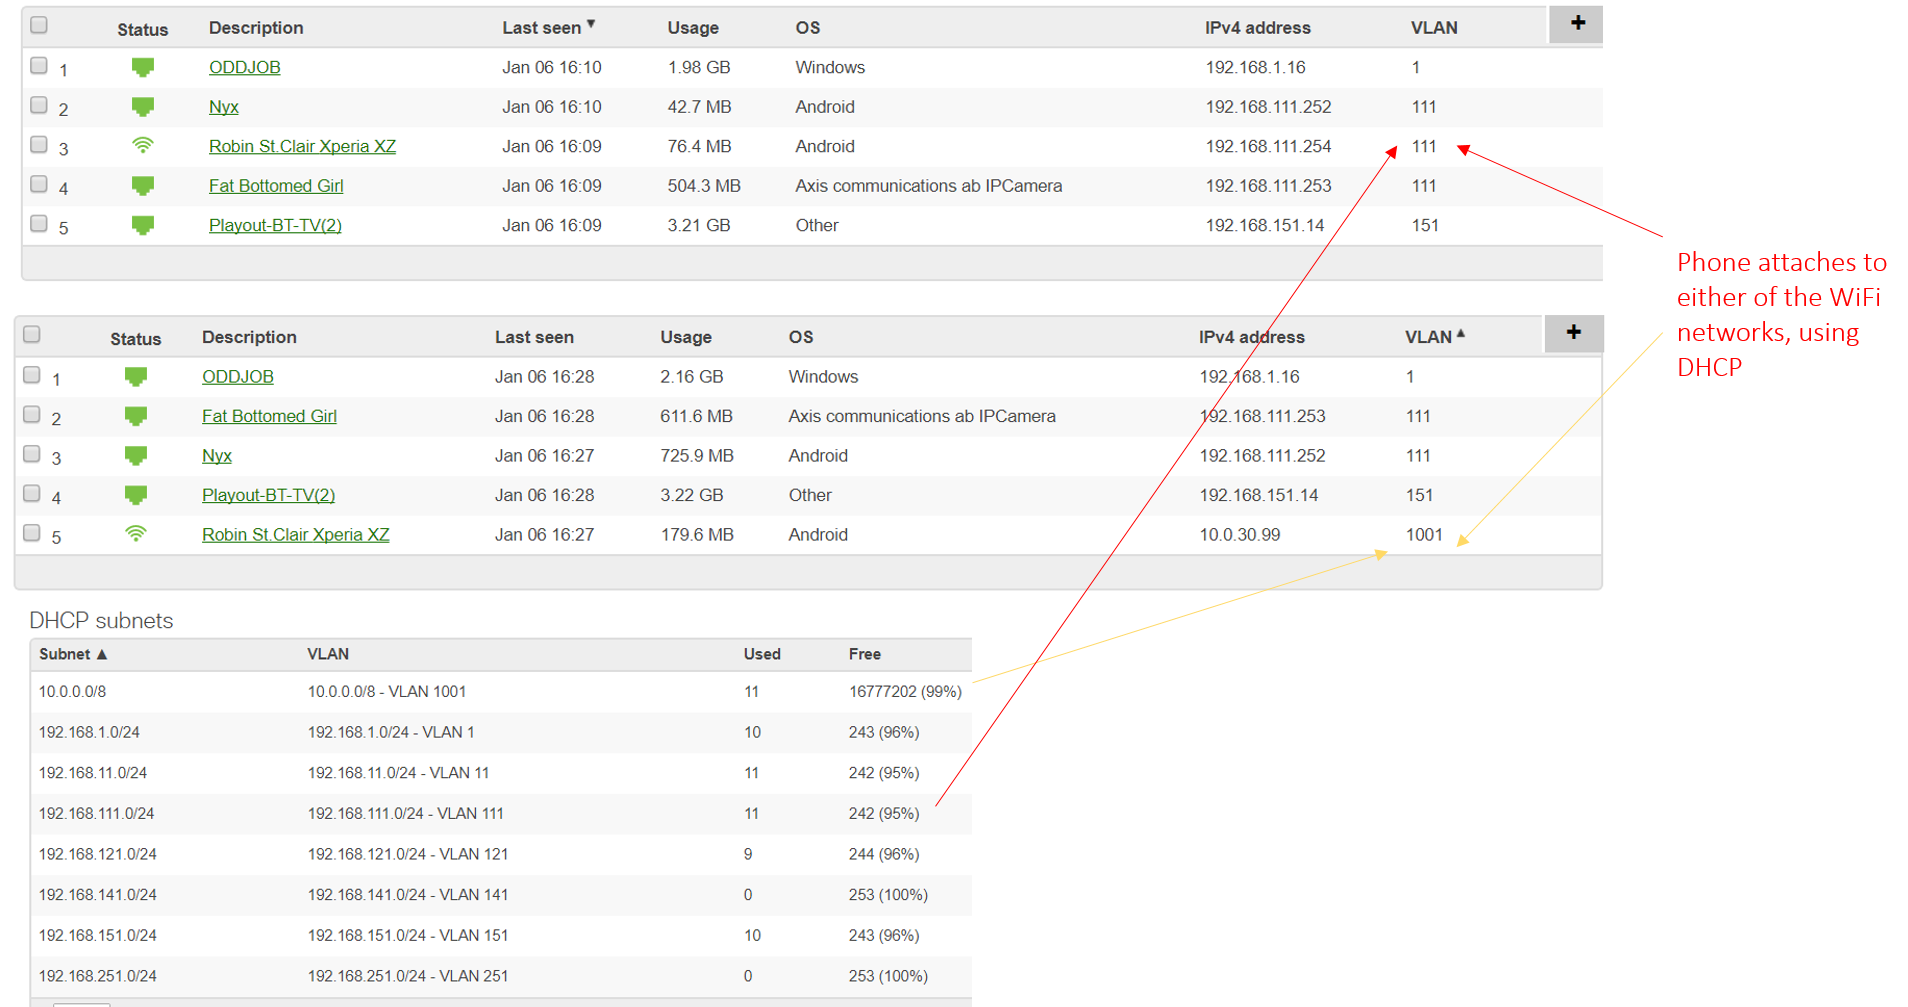The image size is (1908, 1007).
Task: Click wired status icon for Fat Bottomed Girl in top table
Action: click(x=143, y=186)
